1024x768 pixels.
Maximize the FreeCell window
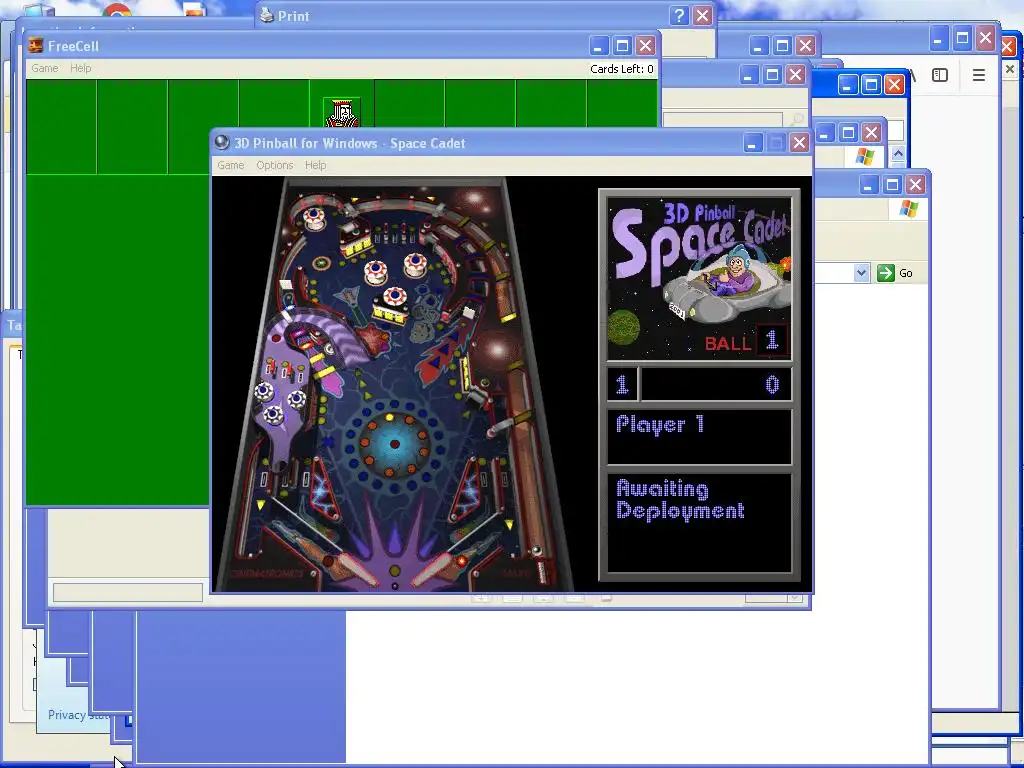(x=622, y=46)
